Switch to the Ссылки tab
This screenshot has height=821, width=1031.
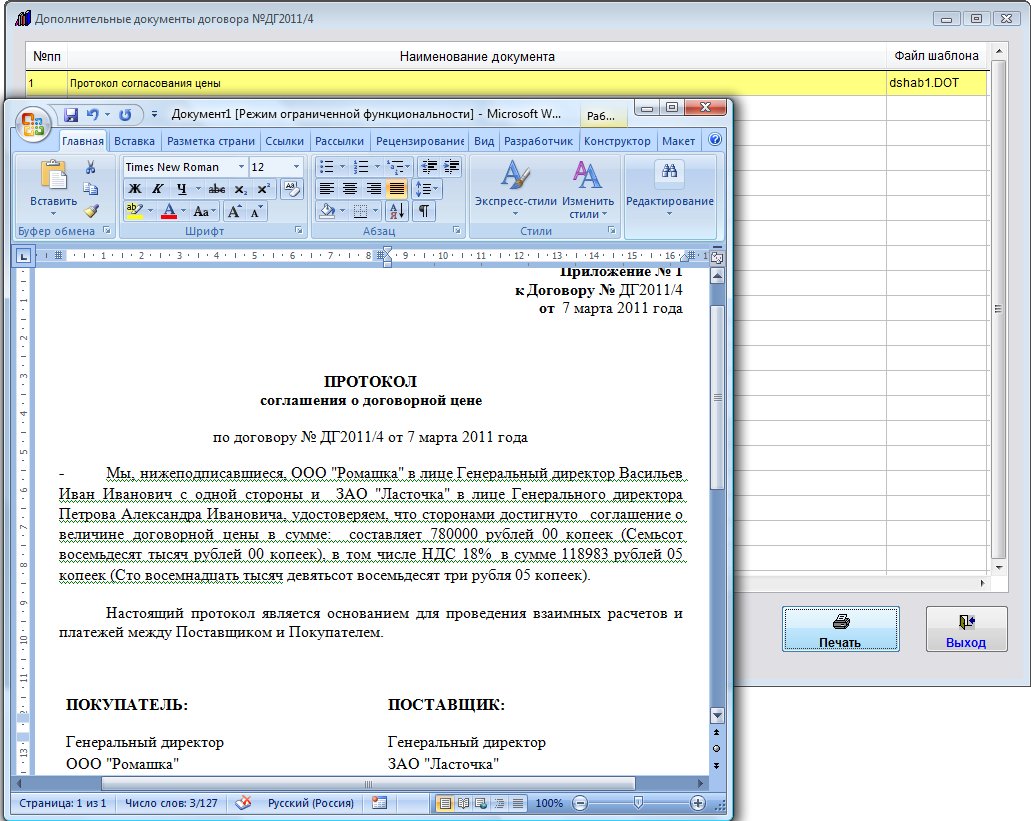coord(284,141)
